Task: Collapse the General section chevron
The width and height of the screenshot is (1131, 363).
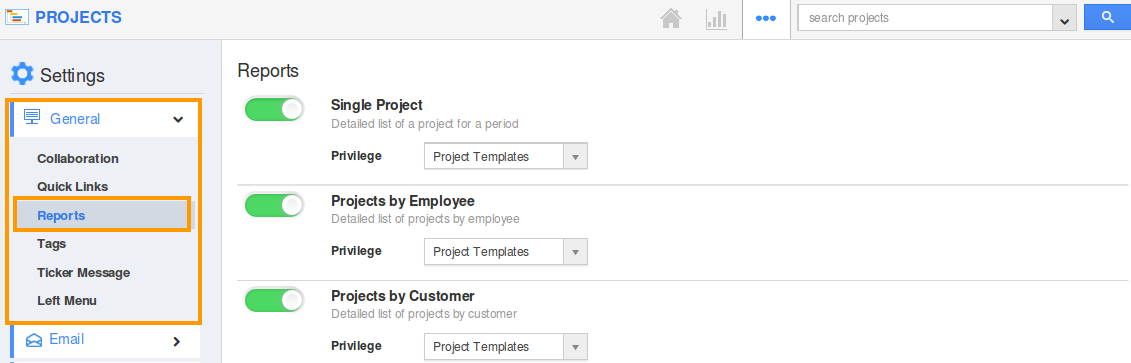Action: [178, 119]
